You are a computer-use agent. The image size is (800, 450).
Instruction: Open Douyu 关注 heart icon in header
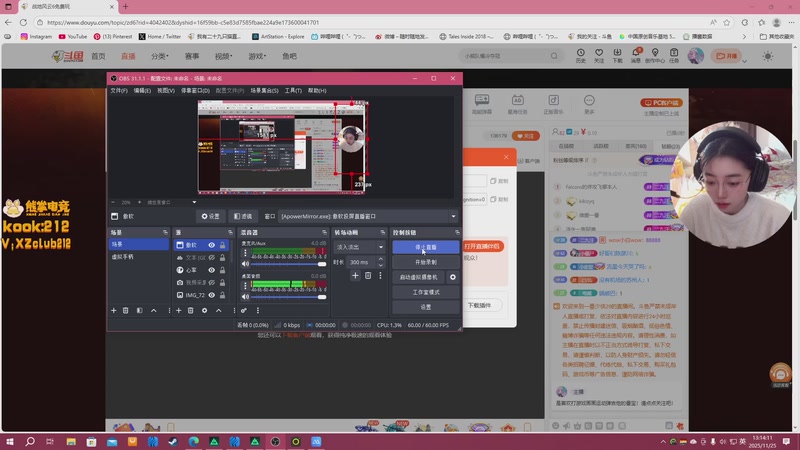[599, 55]
